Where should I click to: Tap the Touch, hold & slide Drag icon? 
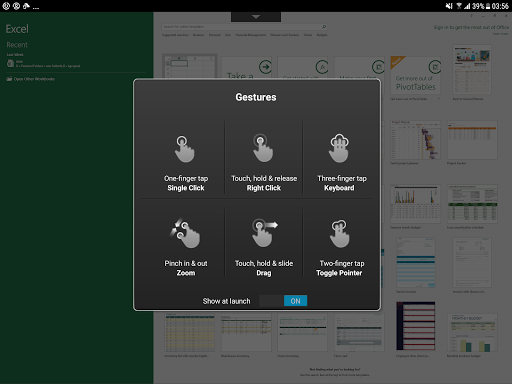point(265,233)
